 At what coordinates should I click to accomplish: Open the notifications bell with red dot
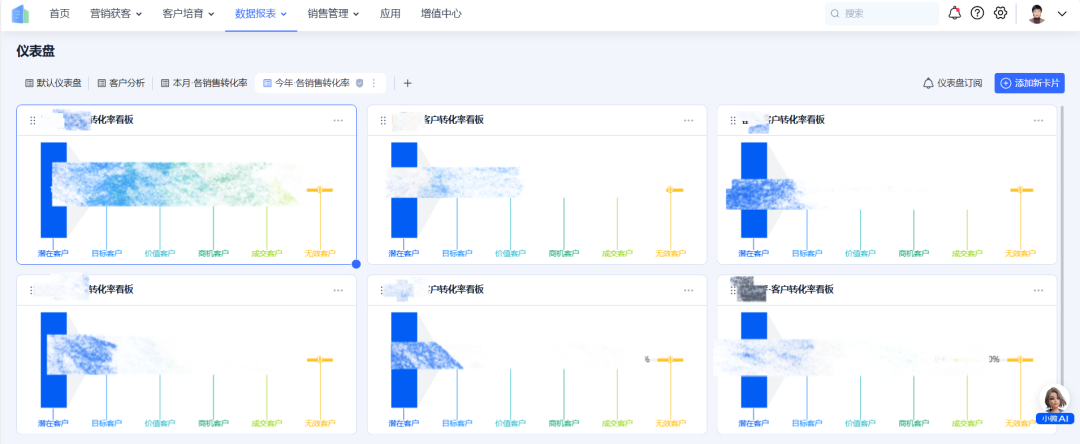click(x=954, y=13)
